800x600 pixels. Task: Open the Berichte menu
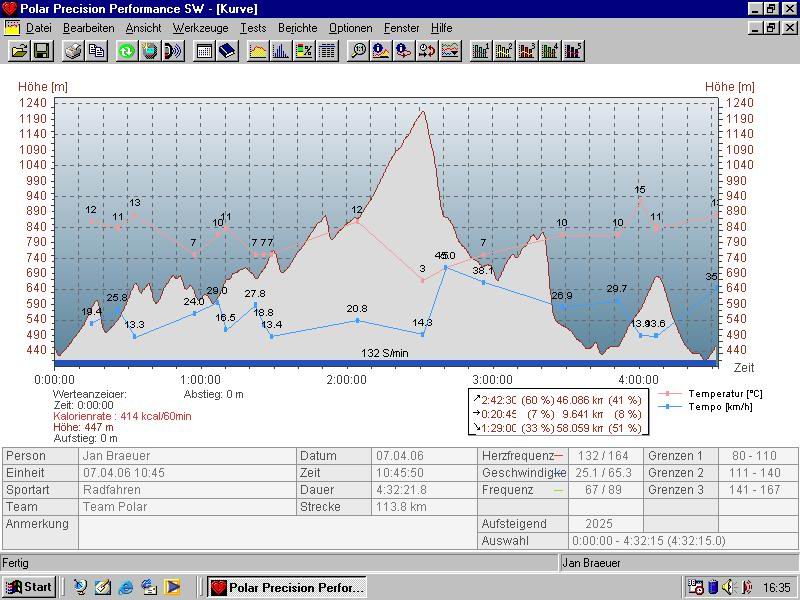[x=297, y=28]
